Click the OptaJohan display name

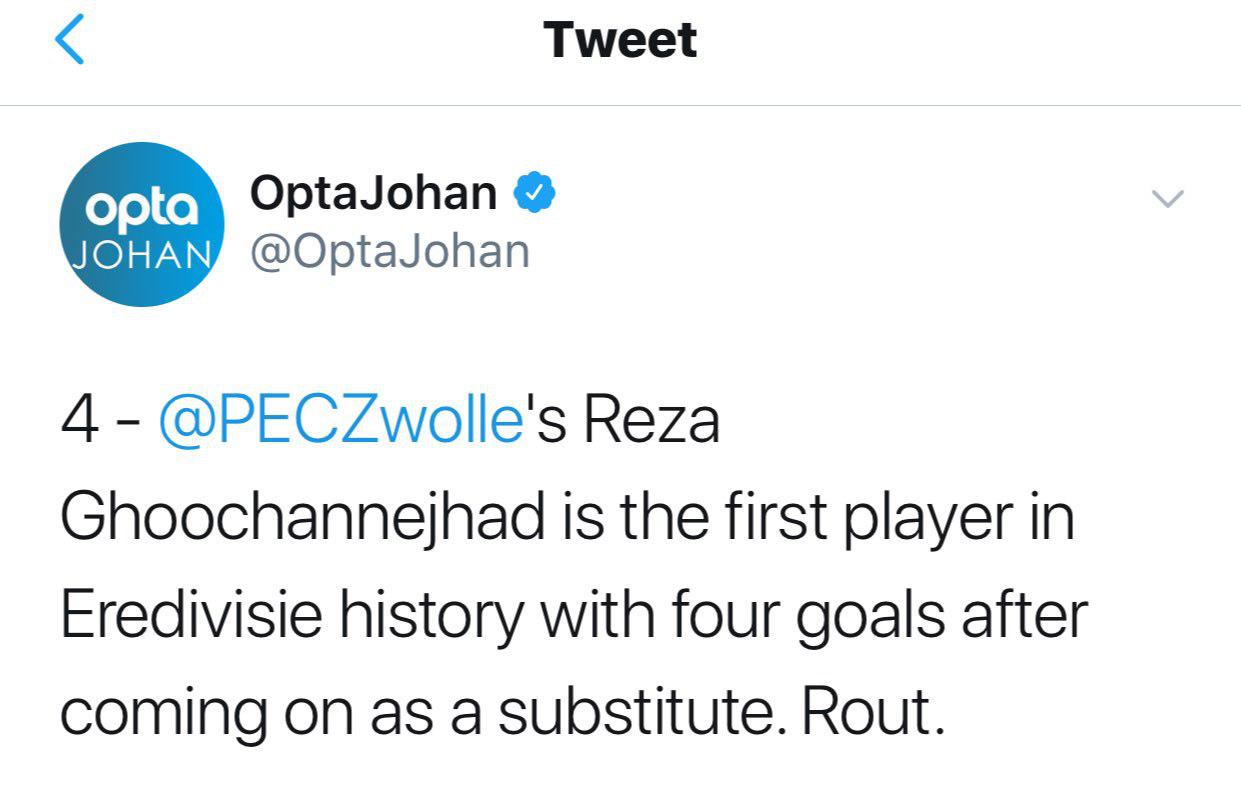[x=373, y=193]
